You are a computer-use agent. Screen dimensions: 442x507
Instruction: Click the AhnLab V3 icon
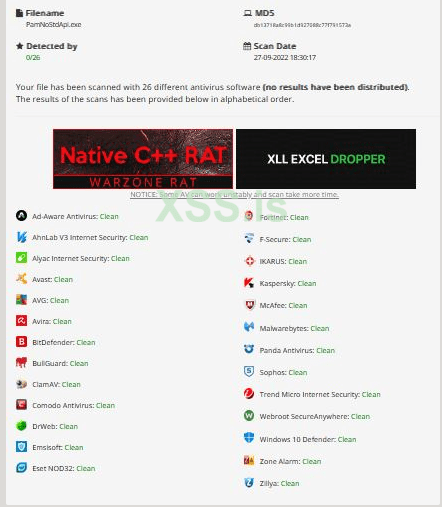pos(21,237)
